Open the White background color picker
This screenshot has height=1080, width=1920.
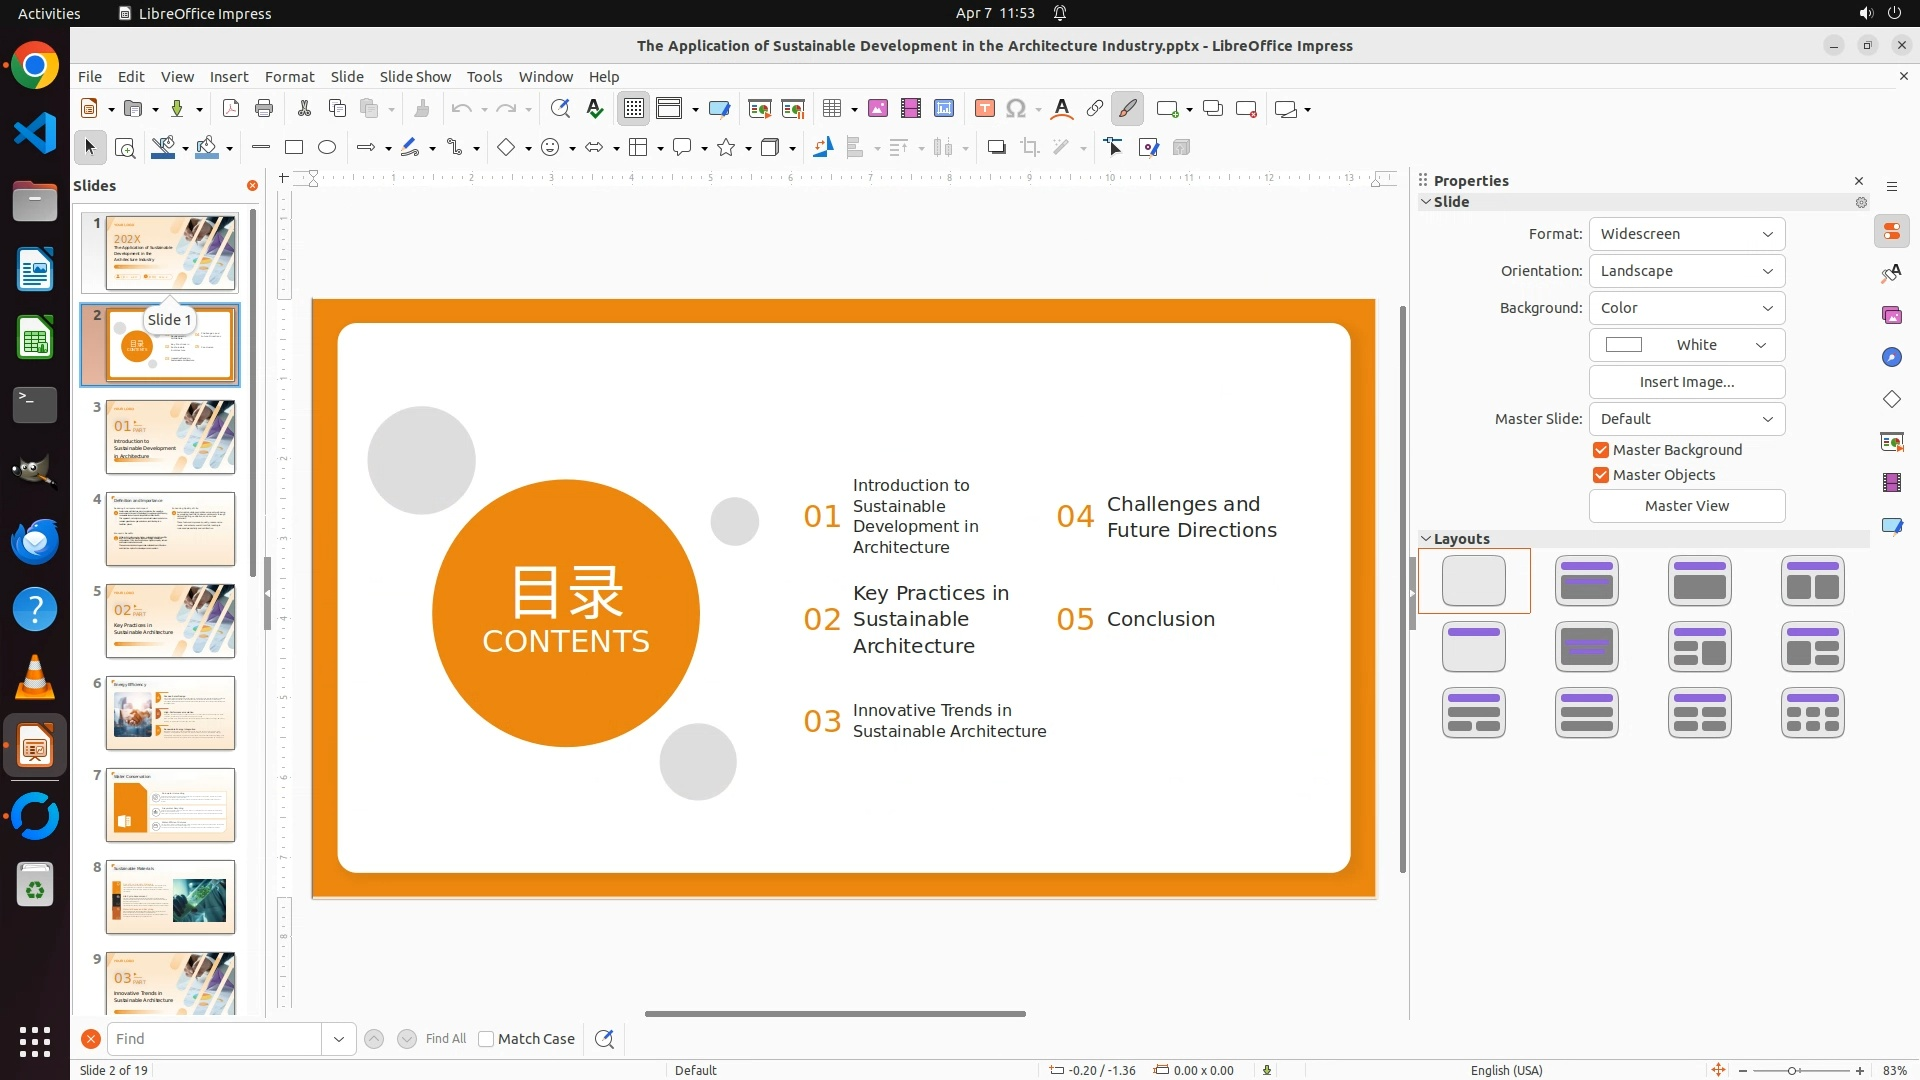click(1686, 345)
